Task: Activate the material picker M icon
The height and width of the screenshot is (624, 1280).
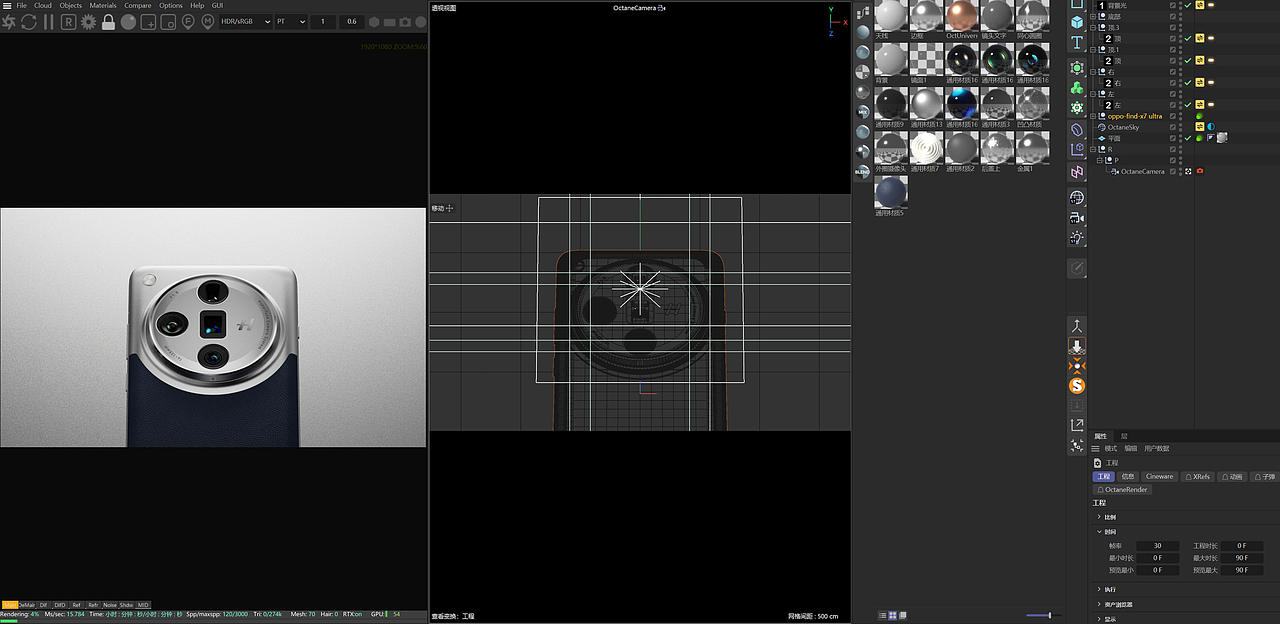Action: point(208,21)
